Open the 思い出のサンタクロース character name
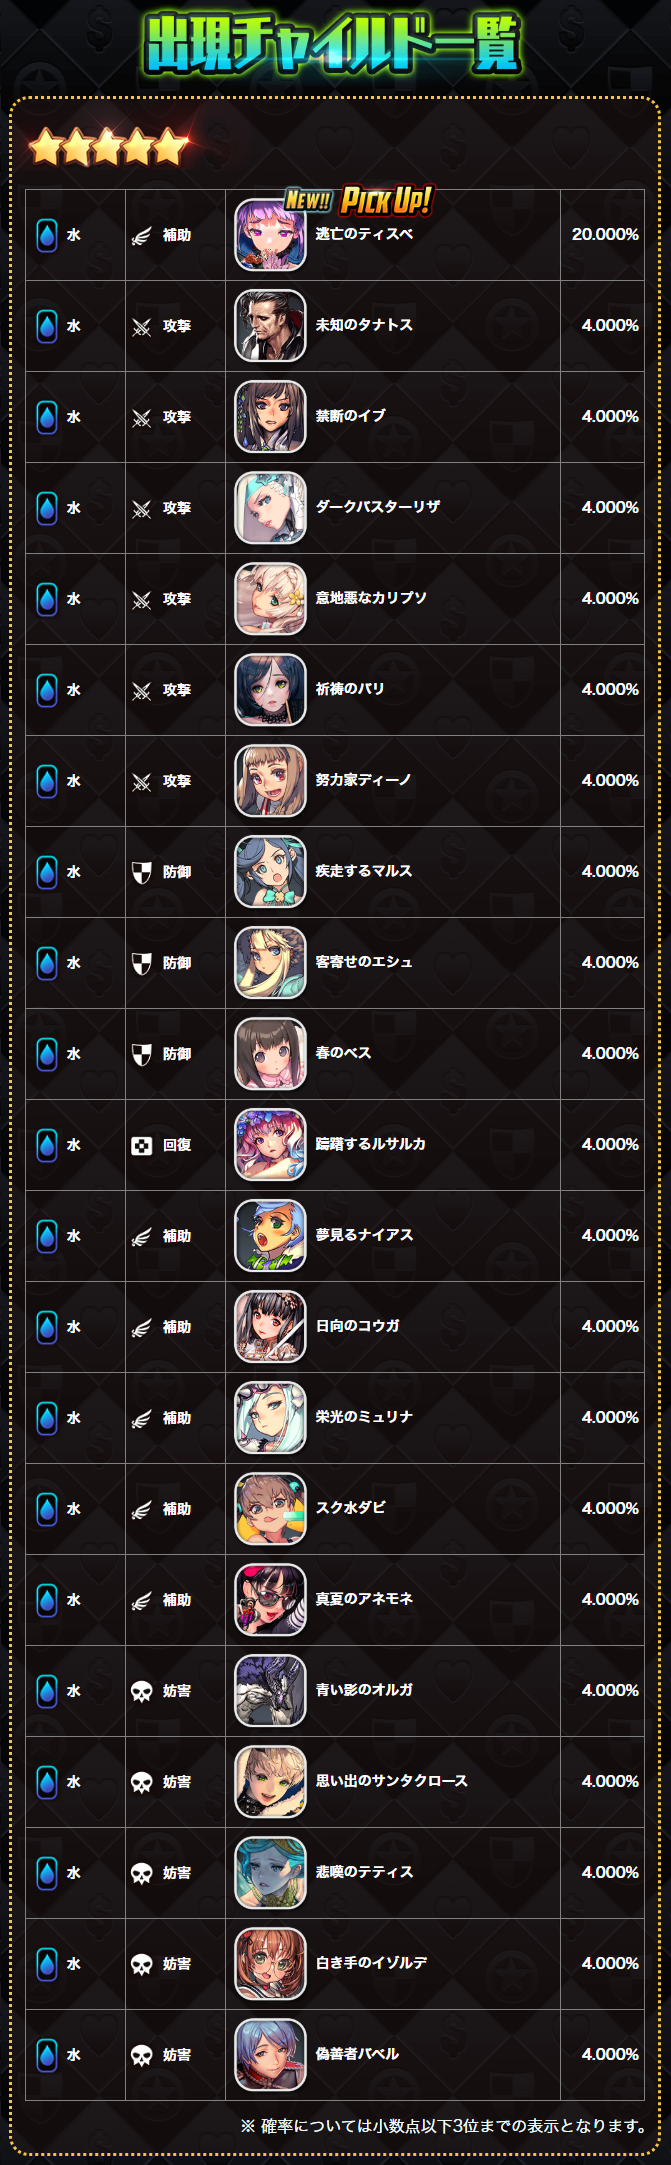The width and height of the screenshot is (671, 2165). coord(392,1781)
